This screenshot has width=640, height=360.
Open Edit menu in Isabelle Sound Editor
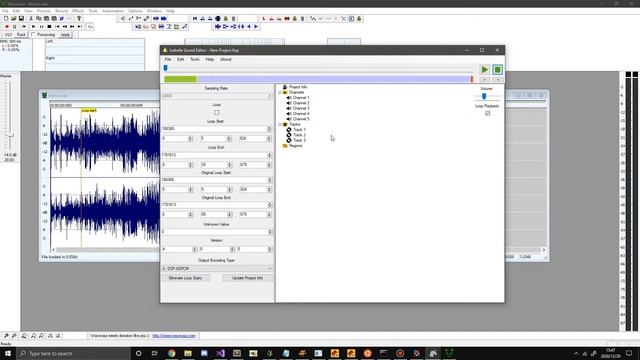click(x=180, y=60)
